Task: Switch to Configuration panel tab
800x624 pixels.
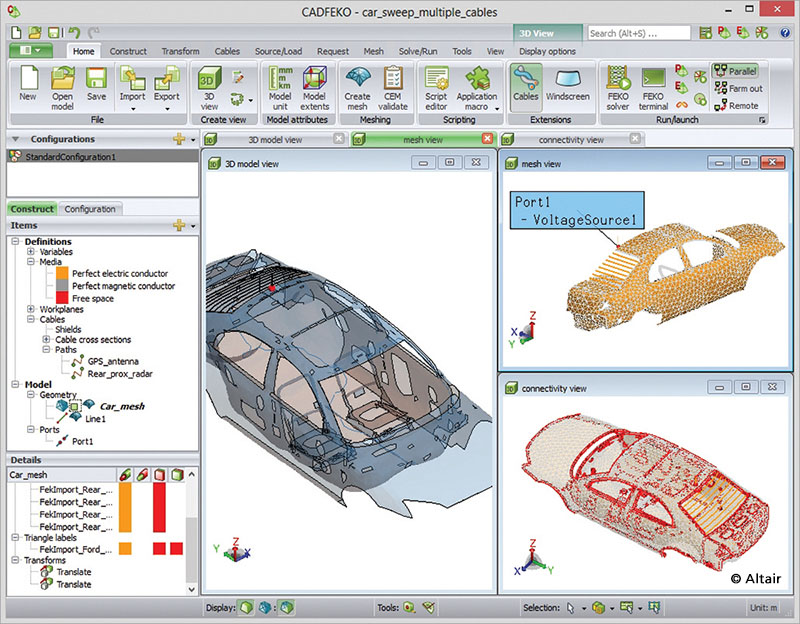Action: point(90,209)
